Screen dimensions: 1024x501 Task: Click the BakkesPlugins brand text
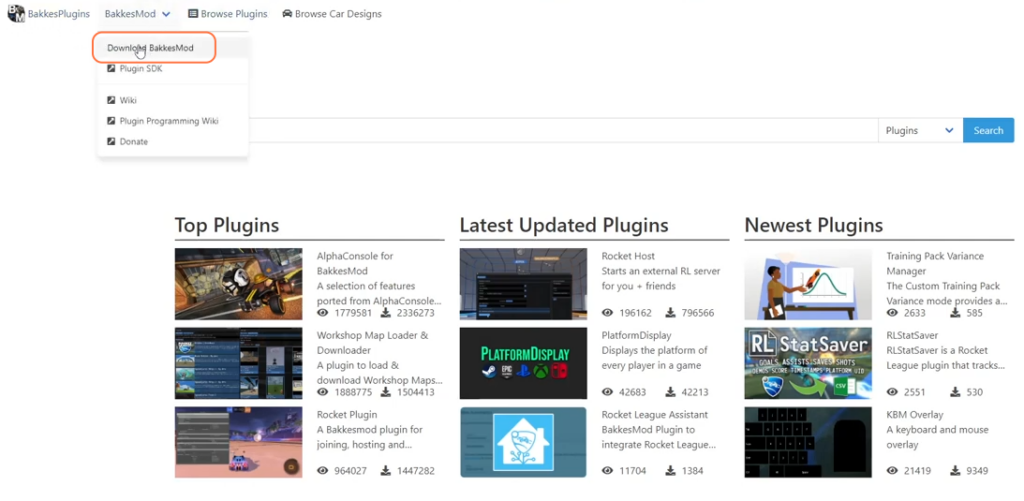click(59, 14)
